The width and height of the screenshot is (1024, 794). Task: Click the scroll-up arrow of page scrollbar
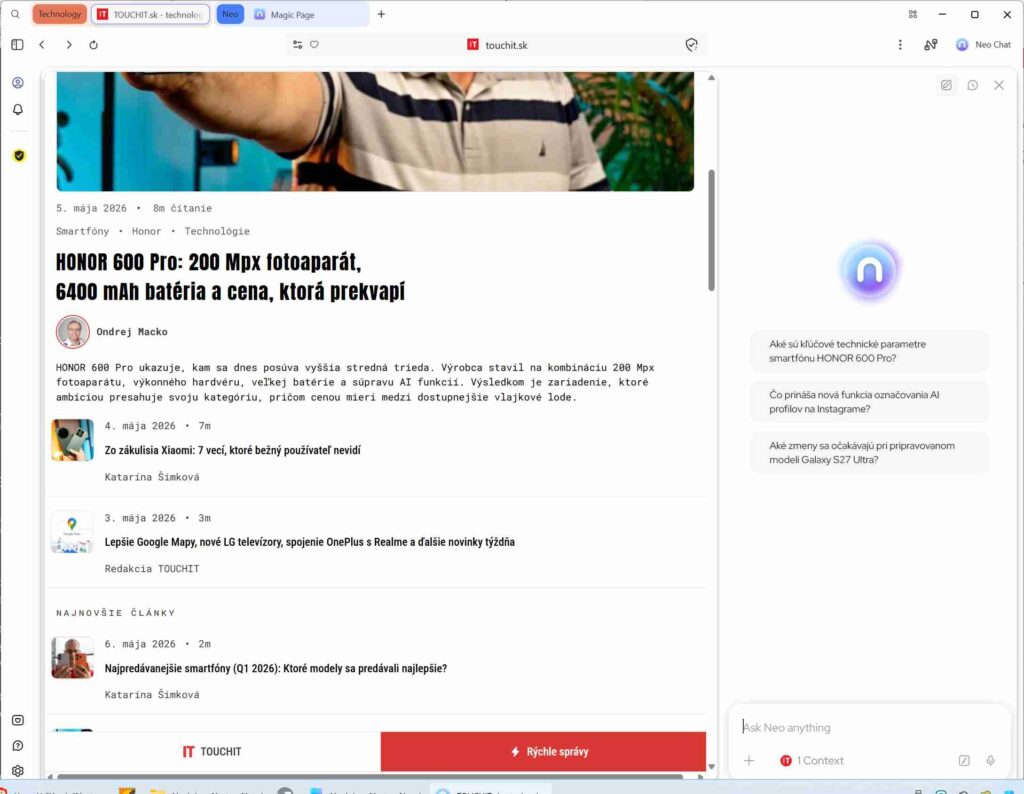click(x=711, y=78)
